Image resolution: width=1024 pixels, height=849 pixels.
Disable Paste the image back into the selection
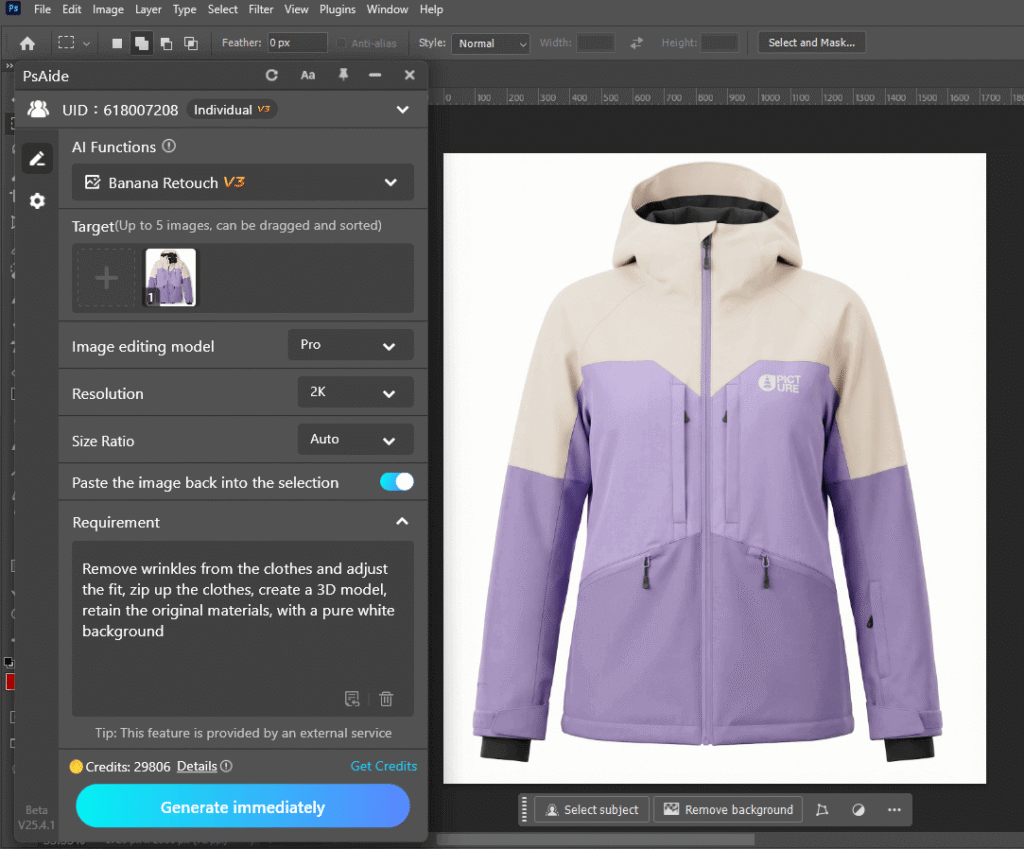[396, 481]
